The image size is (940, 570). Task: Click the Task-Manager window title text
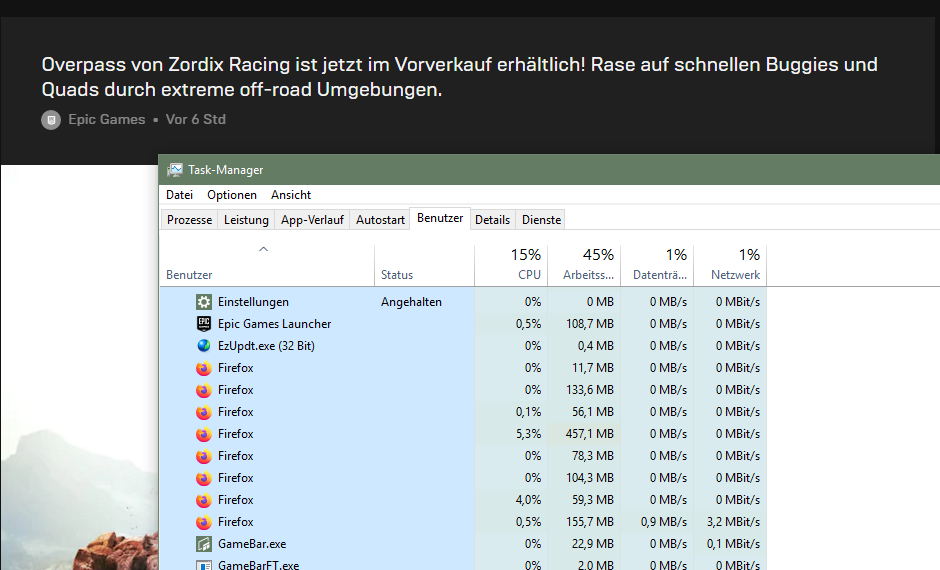pyautogui.click(x=225, y=170)
